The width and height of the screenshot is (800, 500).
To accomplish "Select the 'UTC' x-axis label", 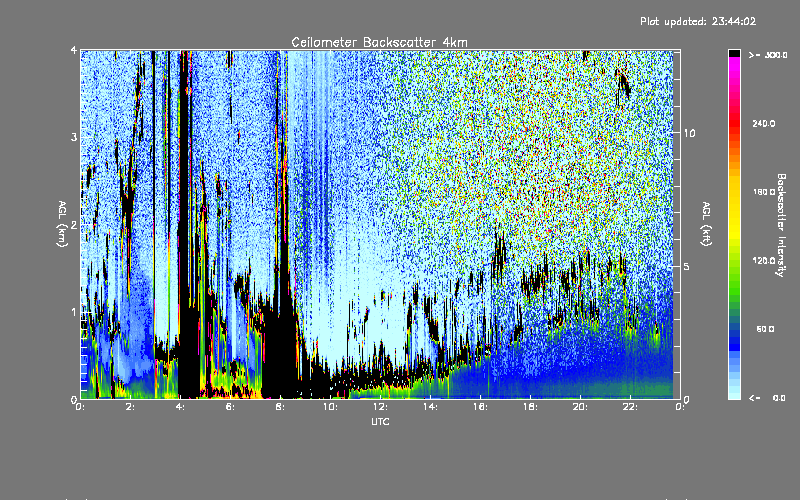I will pyautogui.click(x=380, y=421).
